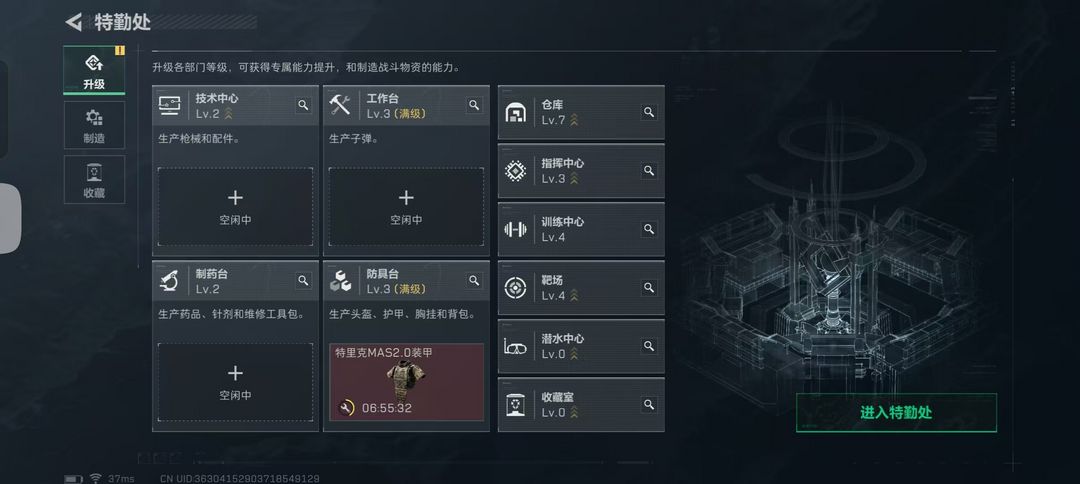Inspect 工作台 with its magnifier icon
Image resolution: width=1080 pixels, height=484 pixels.
click(x=474, y=105)
